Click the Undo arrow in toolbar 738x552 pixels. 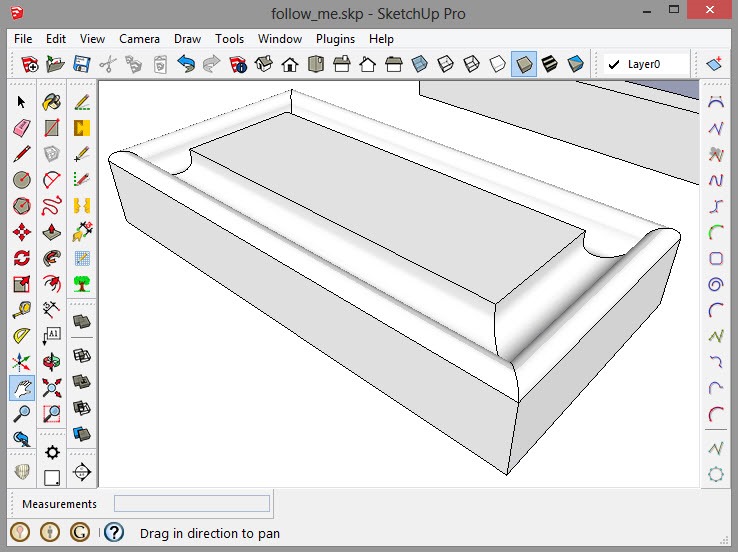point(186,65)
